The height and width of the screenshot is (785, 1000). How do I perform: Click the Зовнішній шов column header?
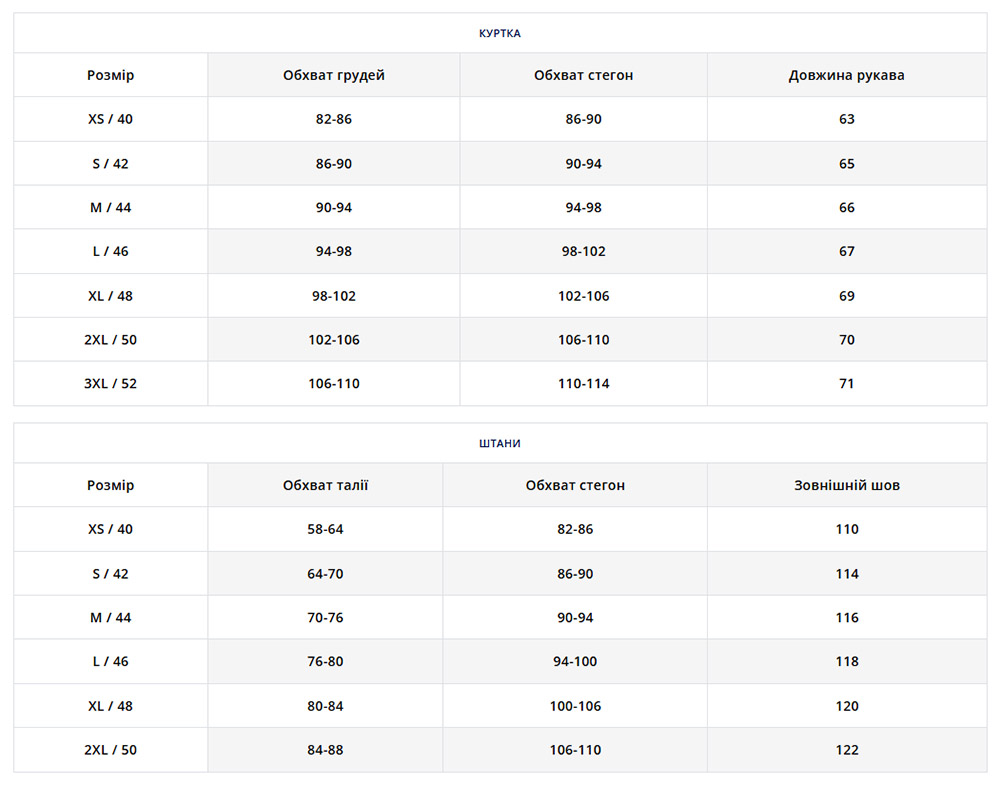coord(846,485)
